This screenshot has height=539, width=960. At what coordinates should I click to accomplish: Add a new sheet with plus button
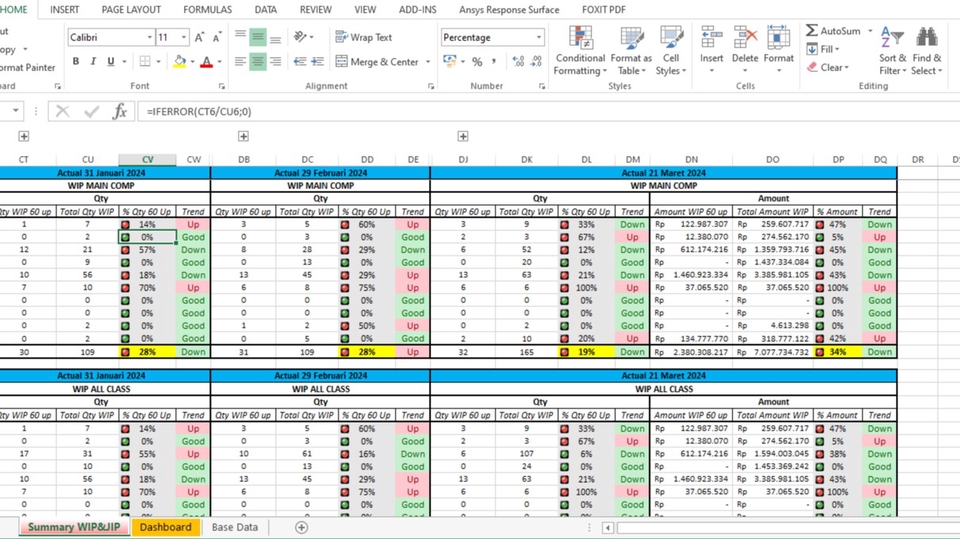[x=301, y=527]
